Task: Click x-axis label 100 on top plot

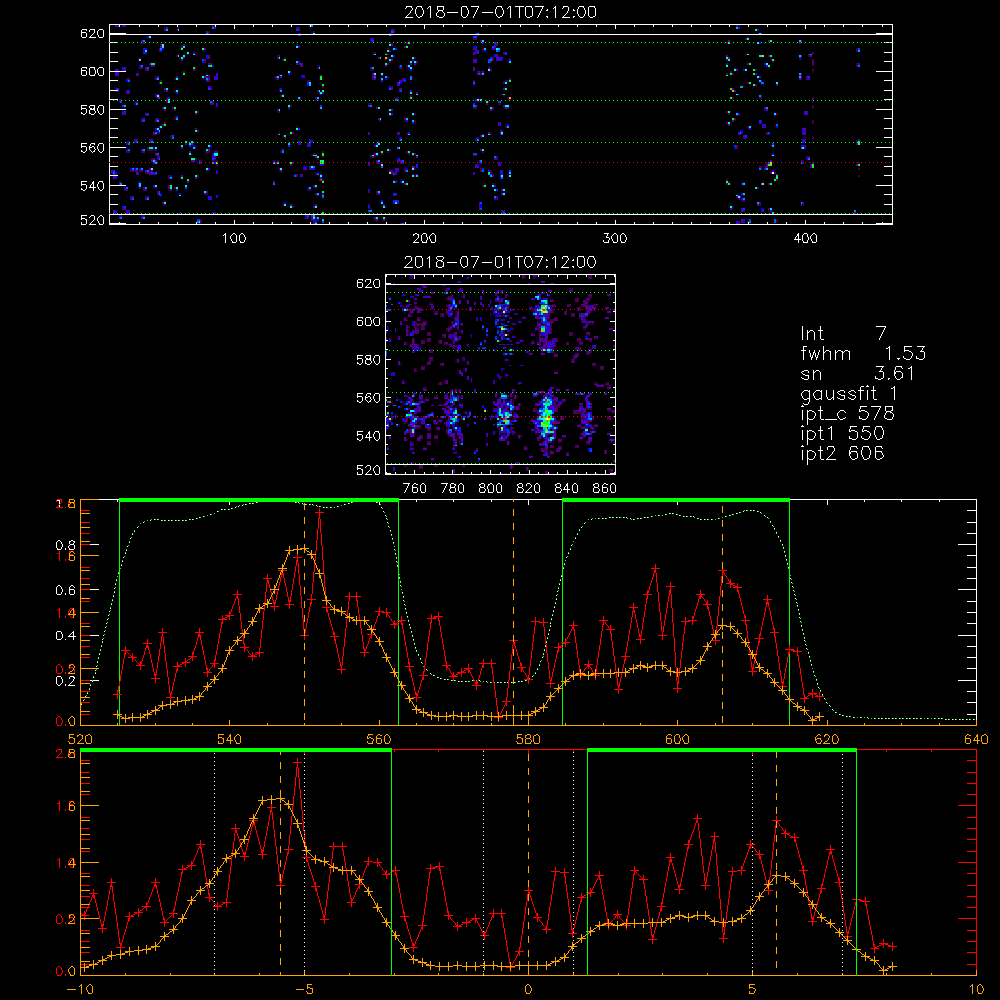Action: point(234,239)
